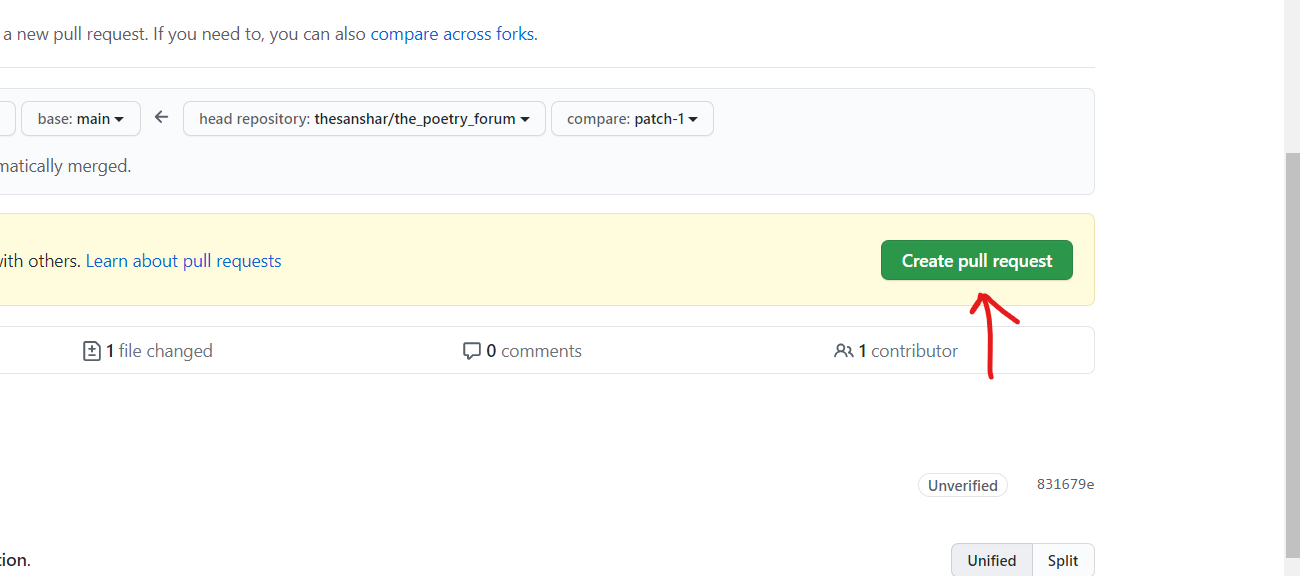Screen dimensions: 1300x576
Task: Expand the compare: patch-1 dropdown
Action: (x=632, y=118)
